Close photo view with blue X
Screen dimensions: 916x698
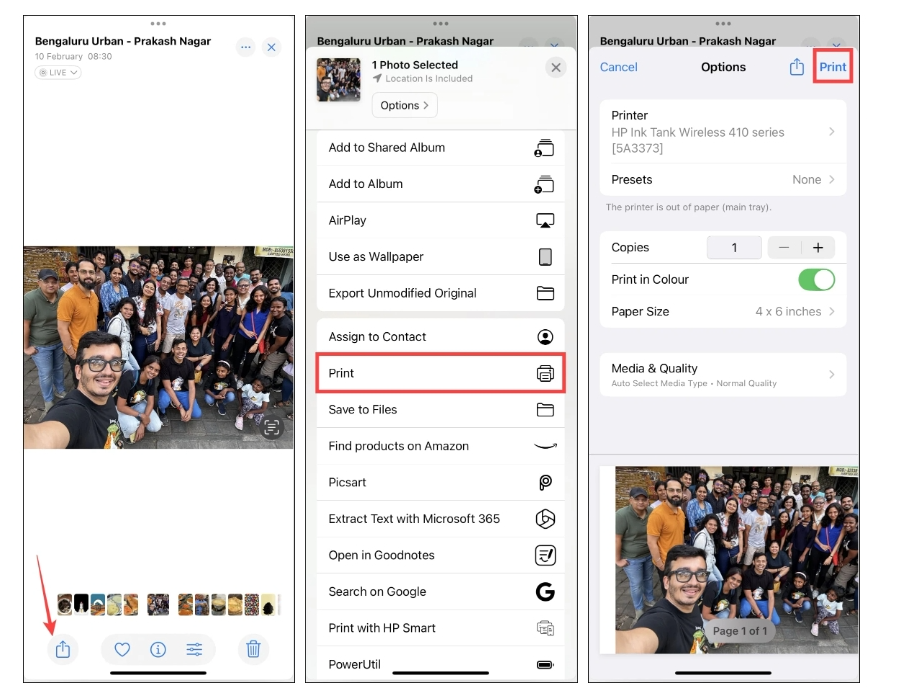[272, 47]
